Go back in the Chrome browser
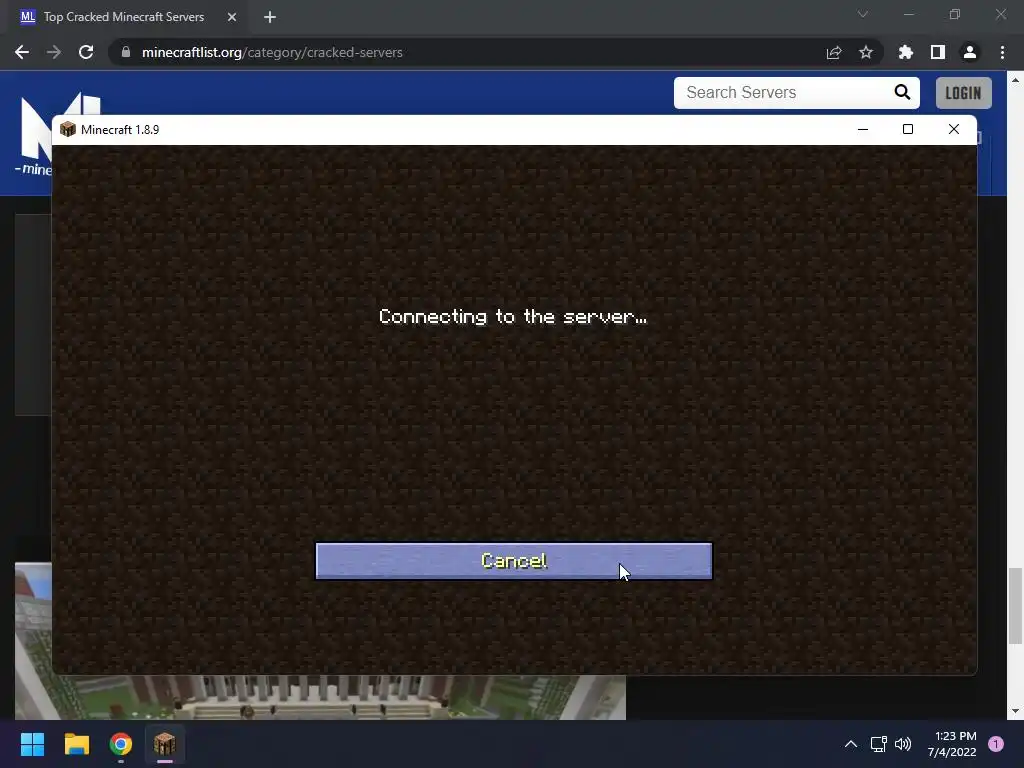The image size is (1024, 768). point(22,52)
